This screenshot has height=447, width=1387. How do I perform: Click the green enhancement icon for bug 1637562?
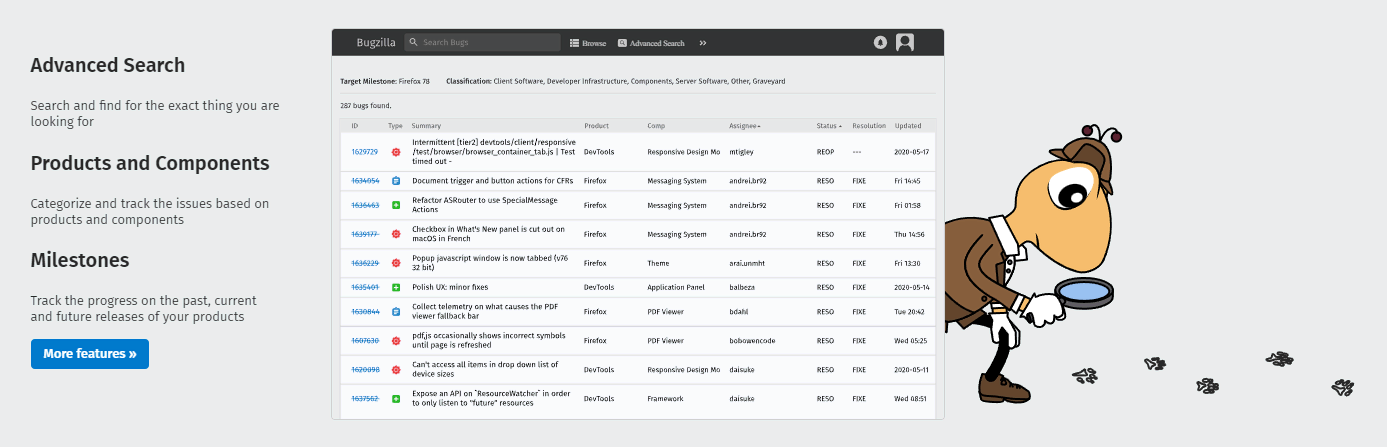point(396,399)
